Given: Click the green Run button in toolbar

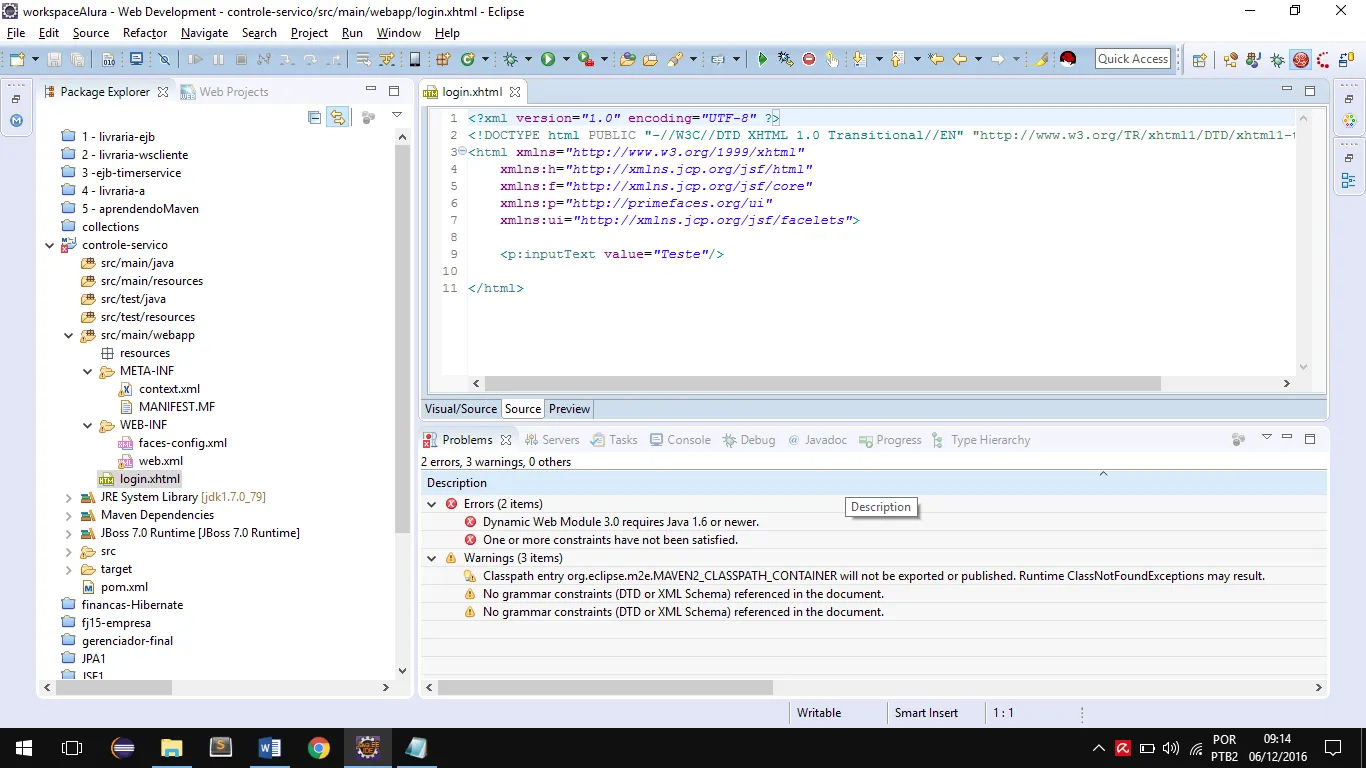Looking at the screenshot, I should [548, 60].
